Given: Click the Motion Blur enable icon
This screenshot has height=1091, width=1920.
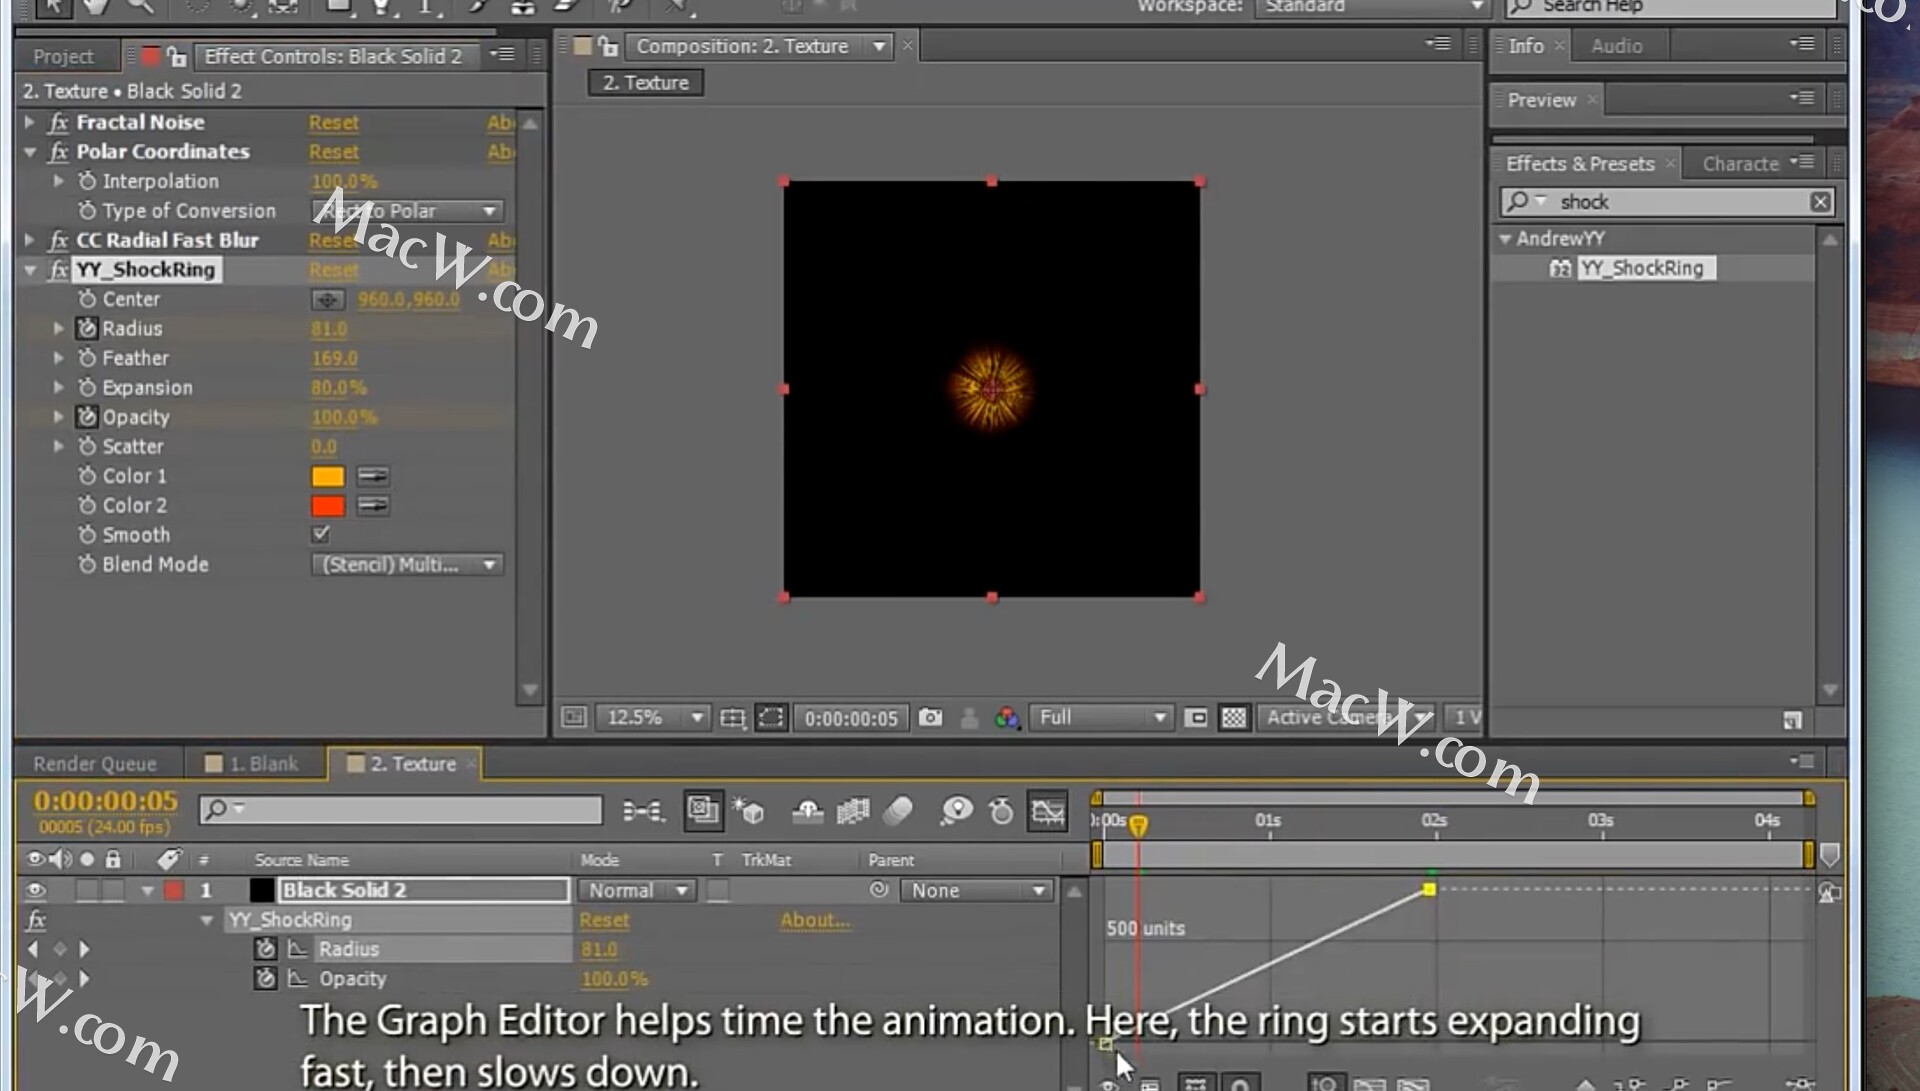Looking at the screenshot, I should 897,810.
